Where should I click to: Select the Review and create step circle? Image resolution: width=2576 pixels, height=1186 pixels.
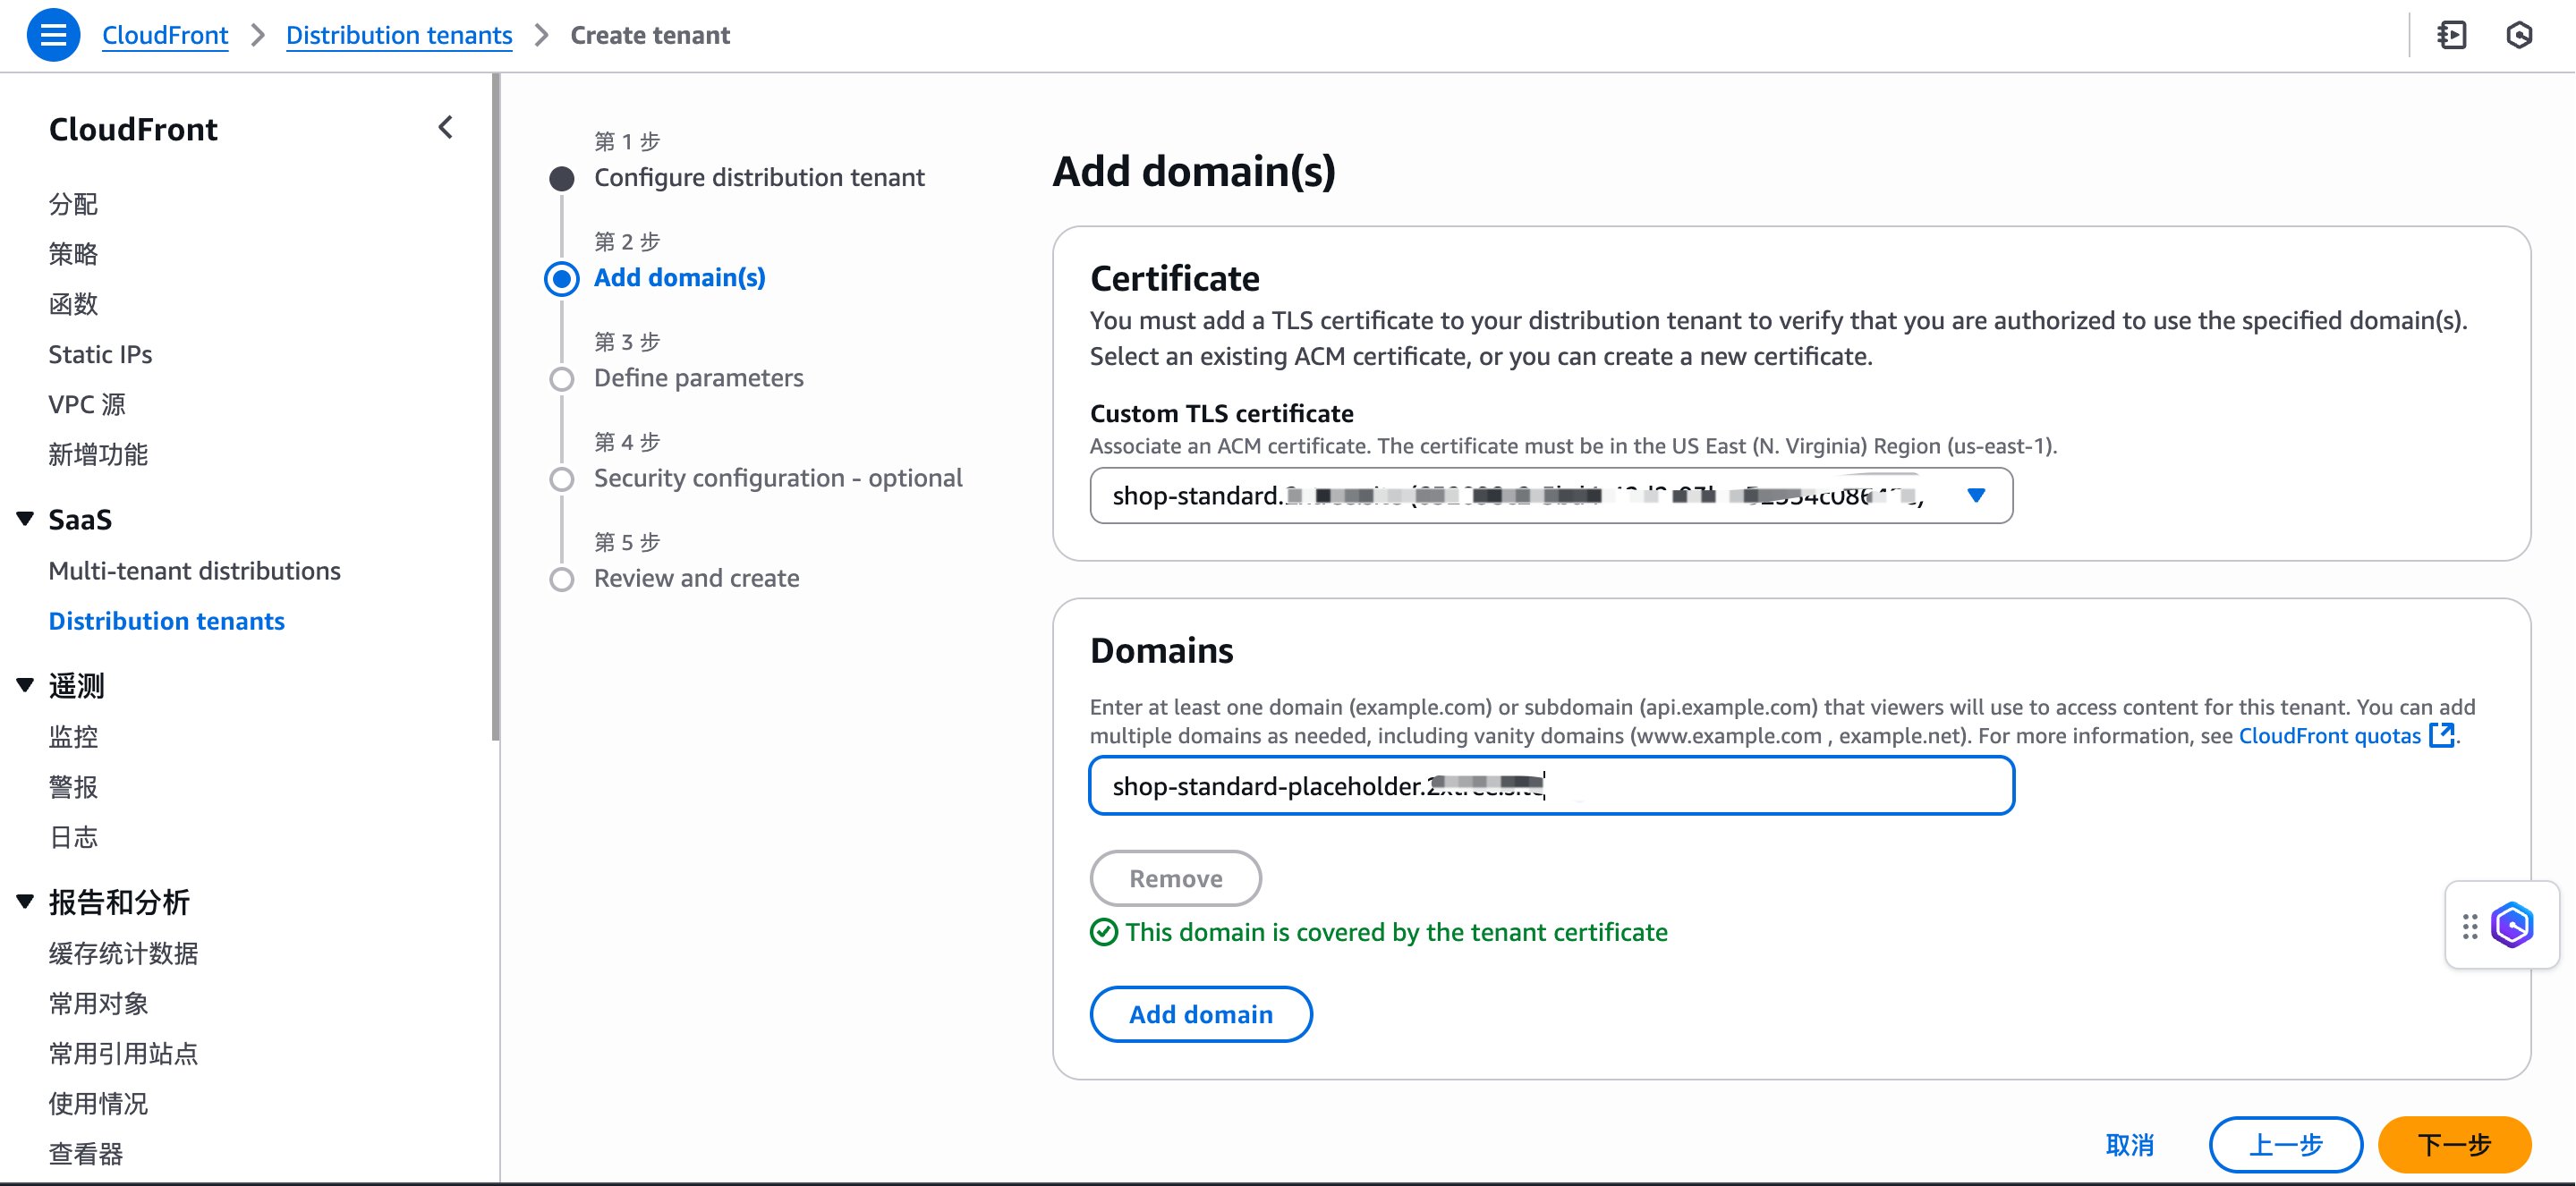(x=562, y=579)
